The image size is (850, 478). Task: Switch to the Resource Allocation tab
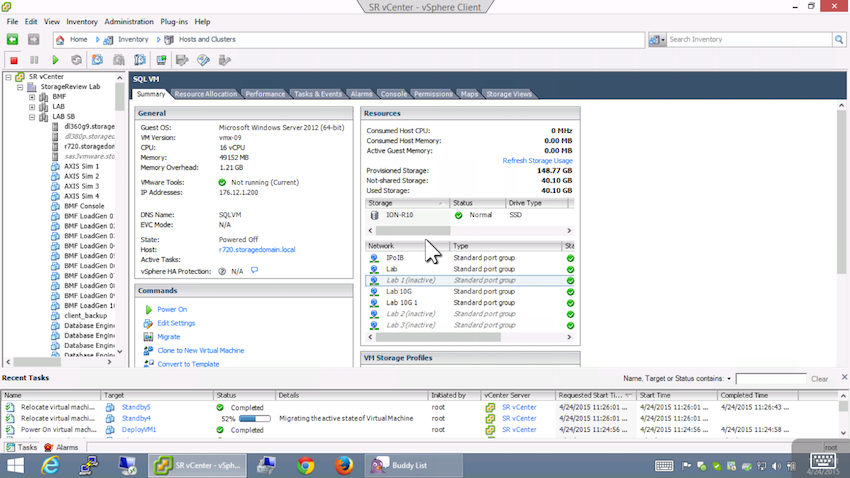tap(205, 94)
